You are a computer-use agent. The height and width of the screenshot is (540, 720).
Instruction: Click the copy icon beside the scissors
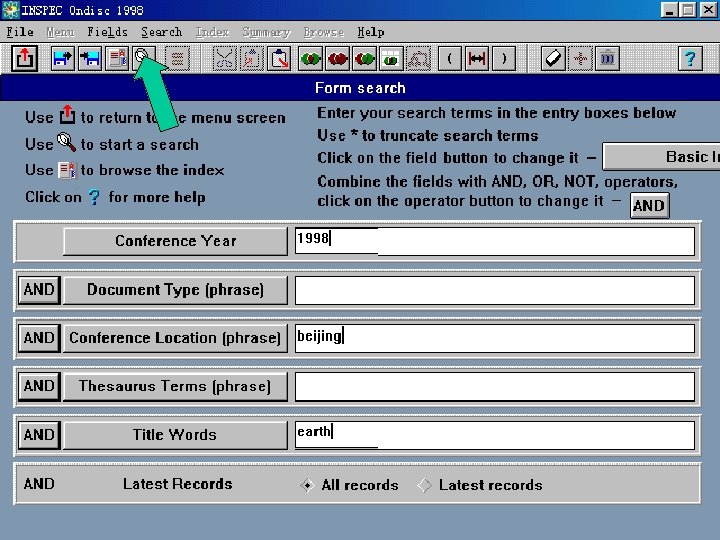[x=252, y=58]
